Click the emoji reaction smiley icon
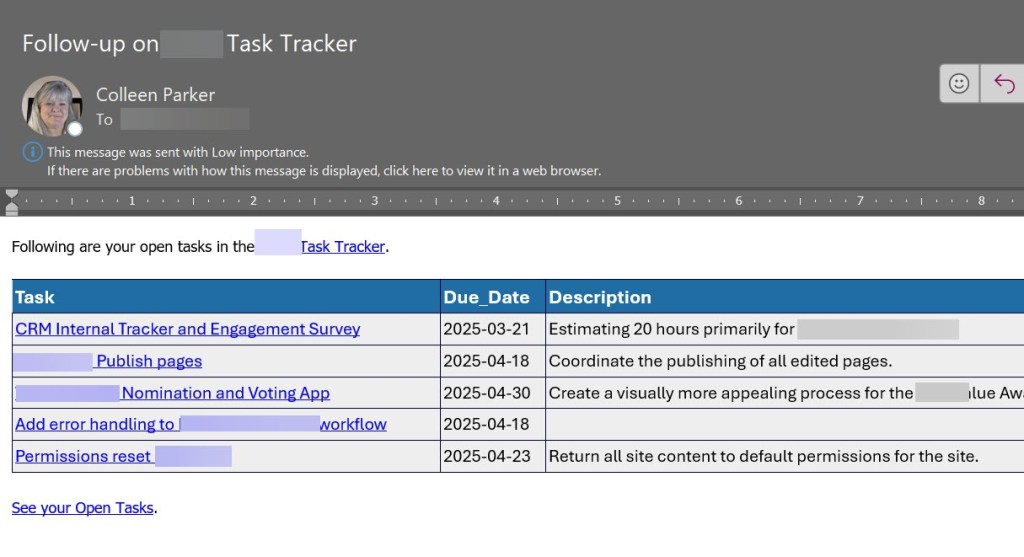Viewport: 1024px width, 557px height. 959,84
